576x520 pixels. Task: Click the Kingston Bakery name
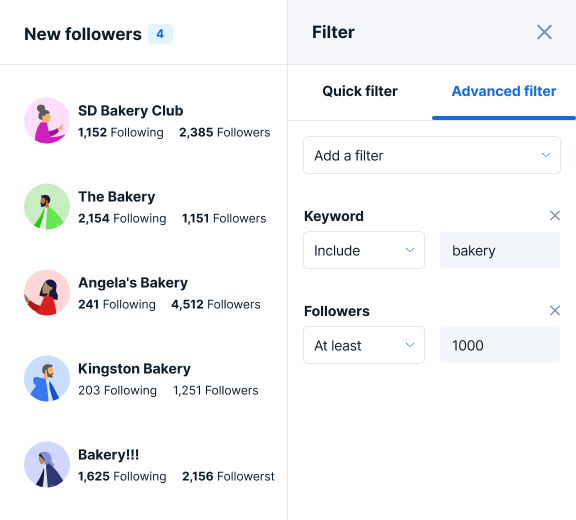(x=134, y=368)
